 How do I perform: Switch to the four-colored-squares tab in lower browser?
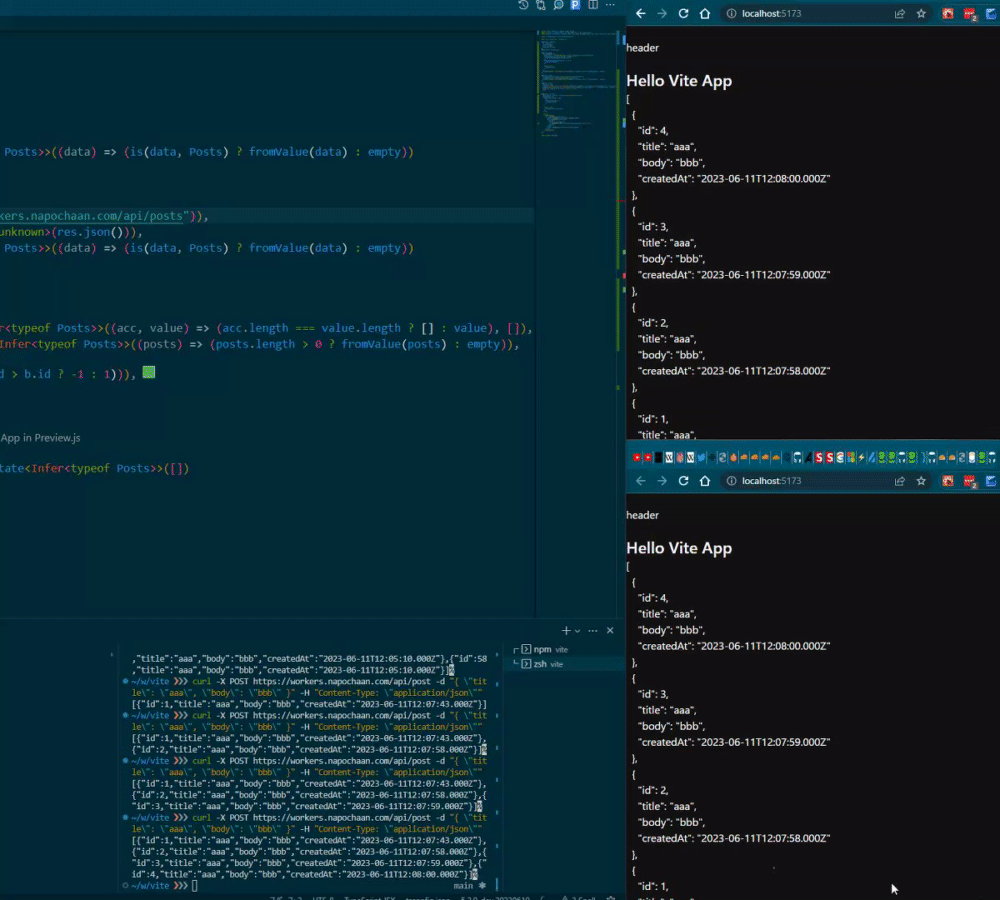(851, 457)
